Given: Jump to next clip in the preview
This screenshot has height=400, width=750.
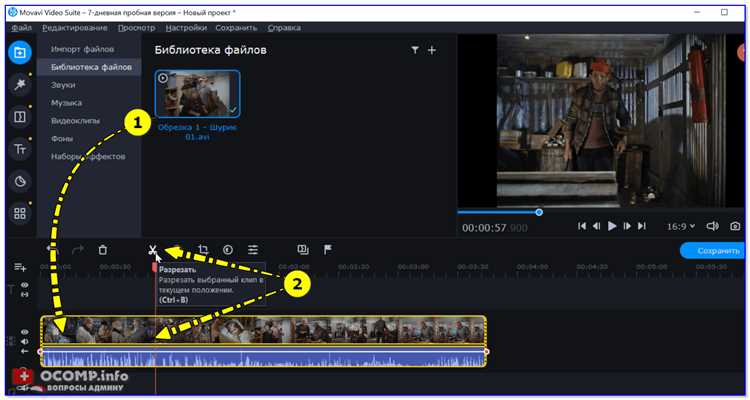Looking at the screenshot, I should click(x=642, y=226).
